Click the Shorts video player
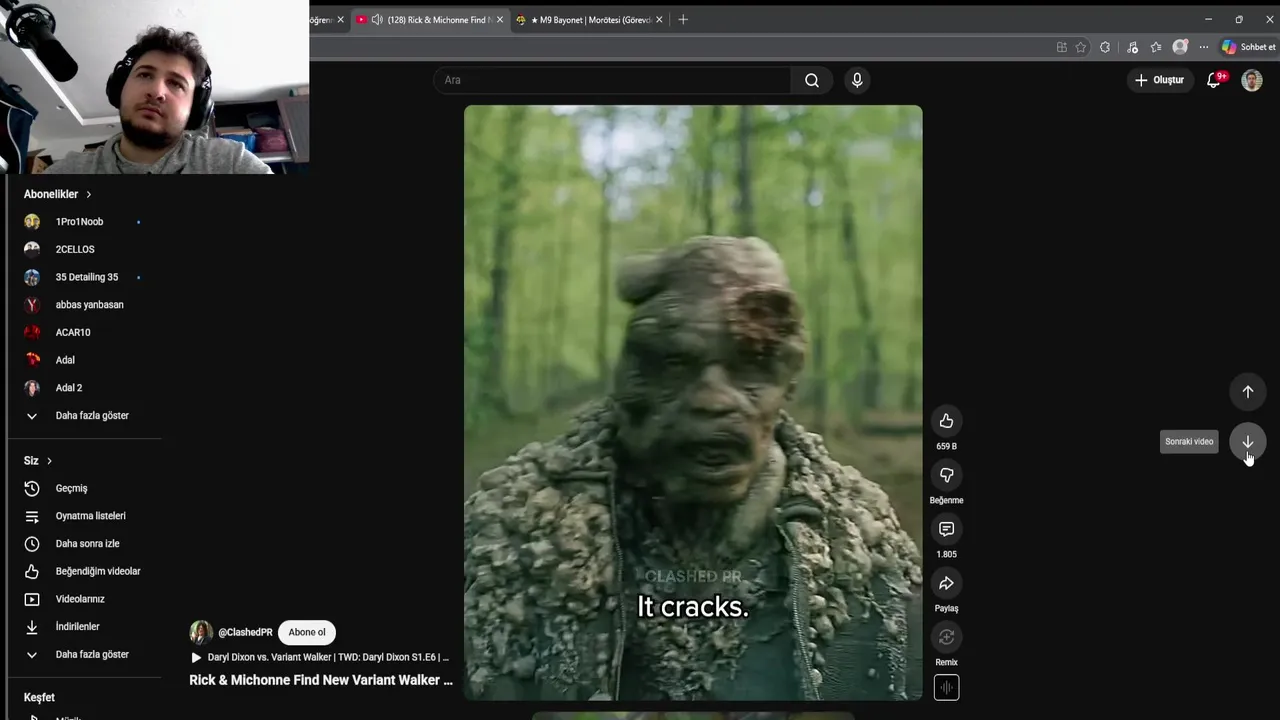The height and width of the screenshot is (720, 1280). point(693,403)
